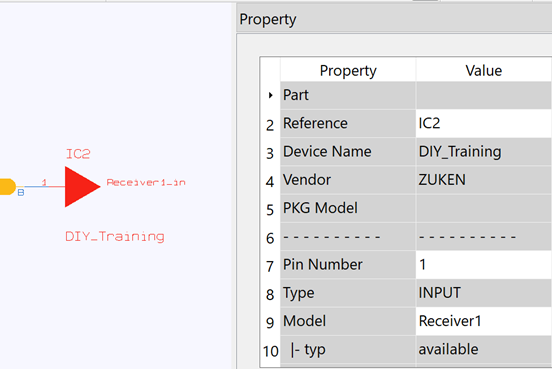Select the Receiver1_in pin label
The width and height of the screenshot is (552, 369).
pyautogui.click(x=146, y=182)
